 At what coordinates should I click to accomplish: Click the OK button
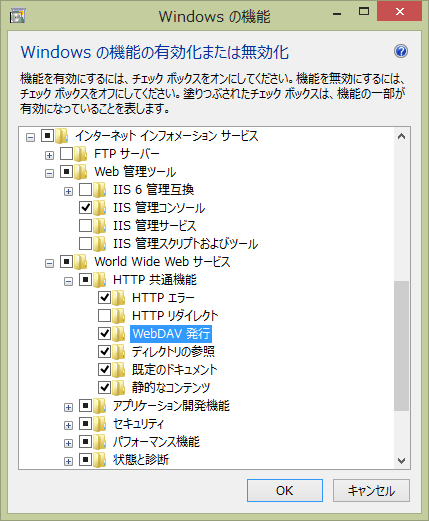click(x=285, y=490)
